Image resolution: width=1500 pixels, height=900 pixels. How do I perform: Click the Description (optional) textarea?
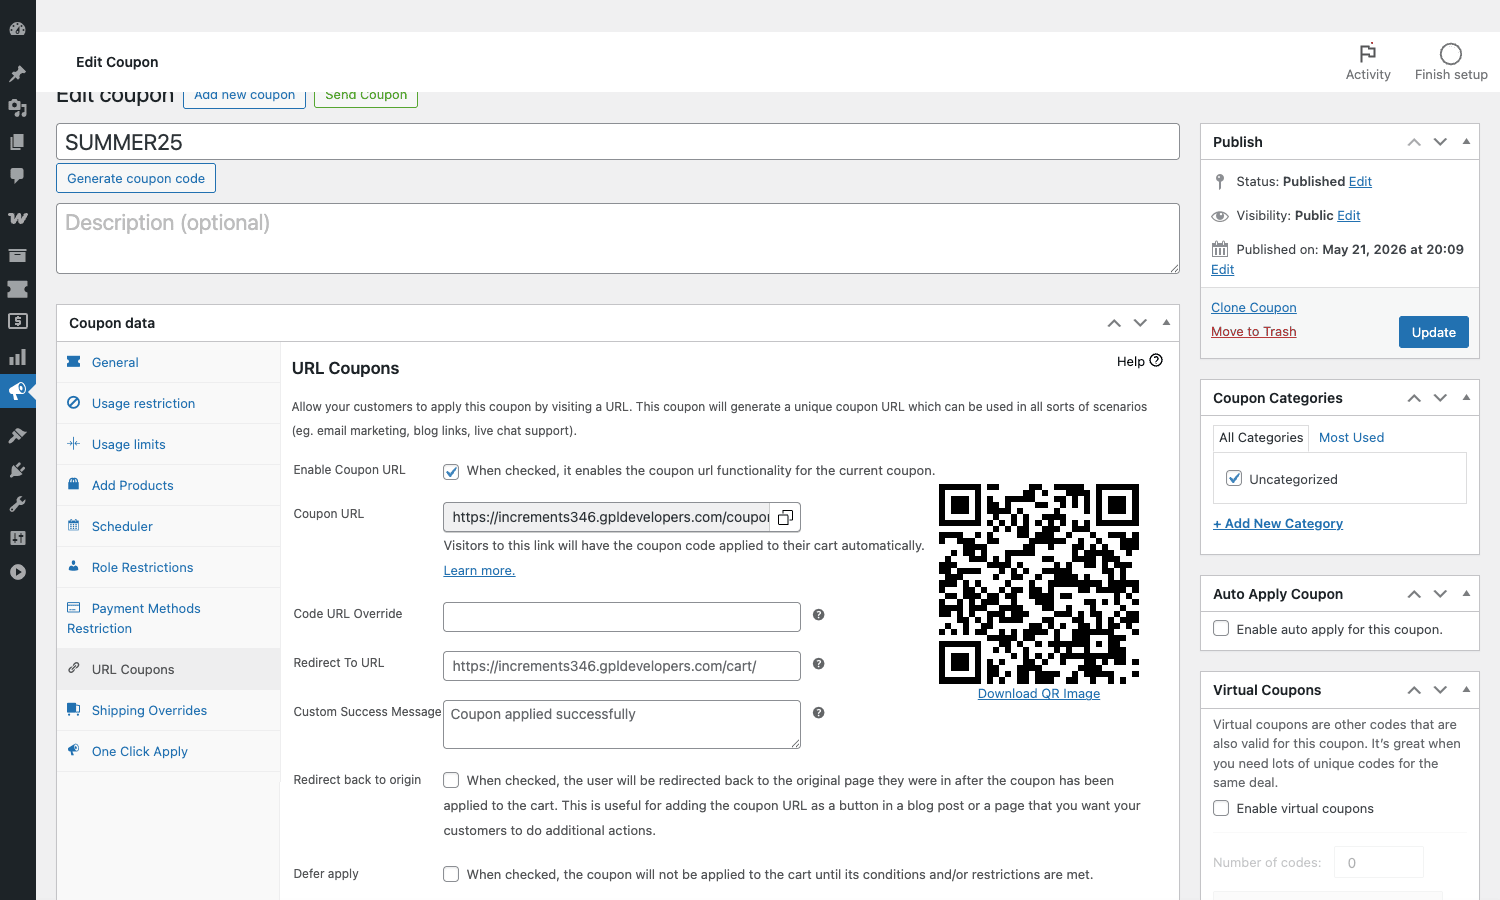(618, 239)
